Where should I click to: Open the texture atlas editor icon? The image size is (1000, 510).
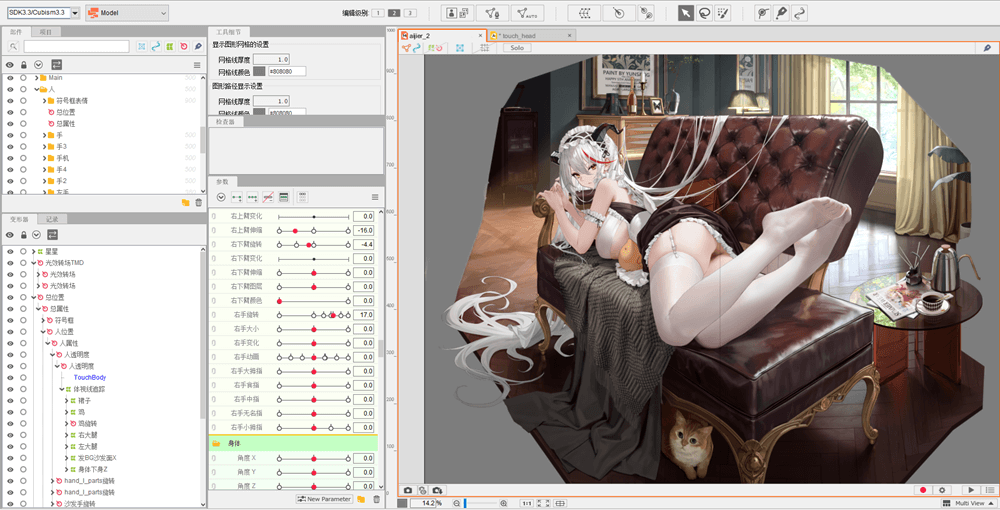click(x=457, y=13)
